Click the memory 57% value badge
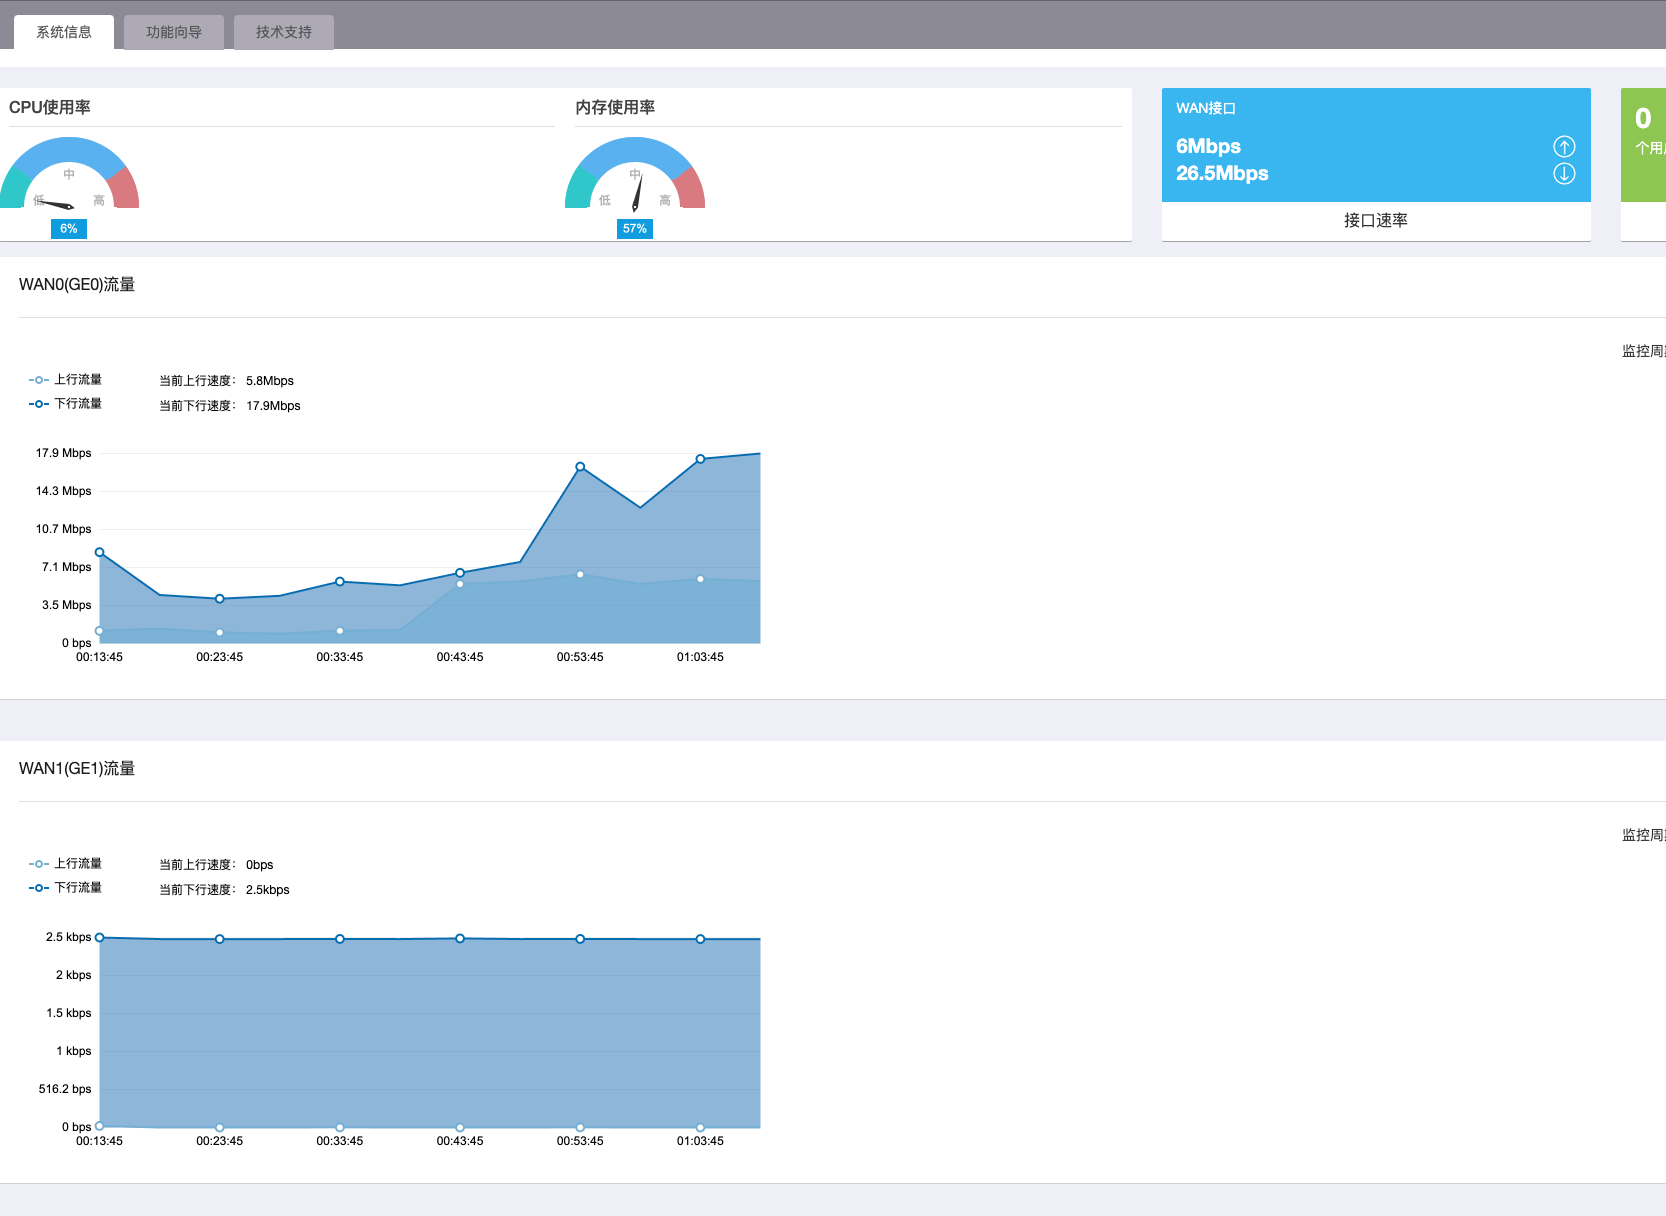 tap(635, 229)
